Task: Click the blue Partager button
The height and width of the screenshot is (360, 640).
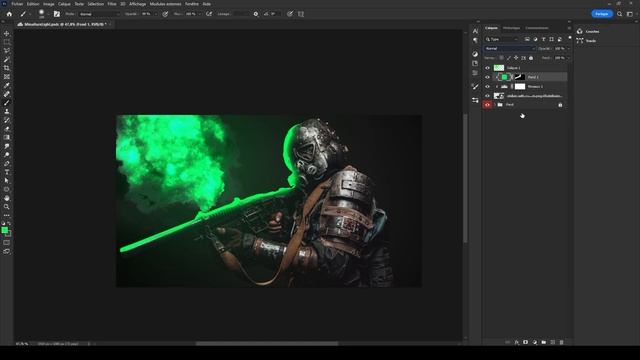Action: tap(602, 14)
